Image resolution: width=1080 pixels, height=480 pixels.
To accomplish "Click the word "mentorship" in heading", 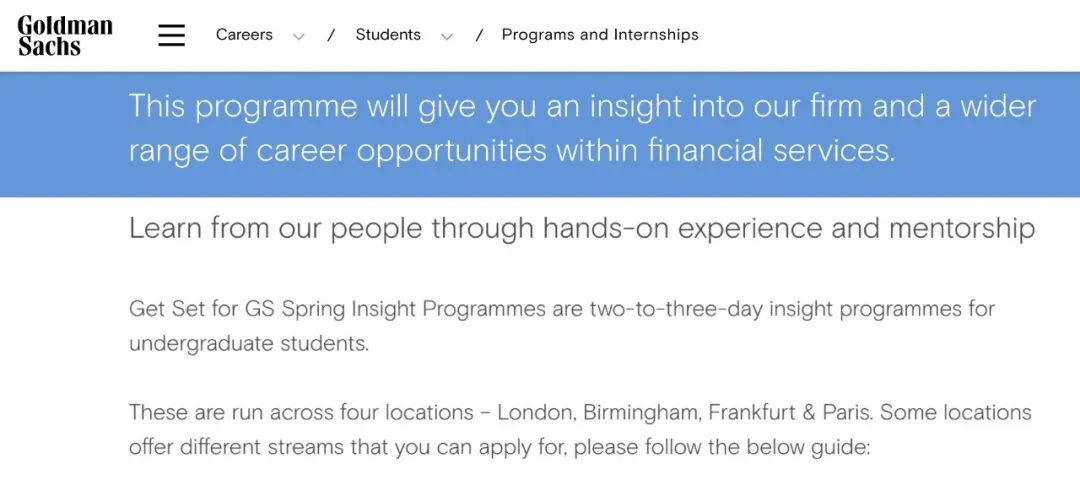I will 960,228.
